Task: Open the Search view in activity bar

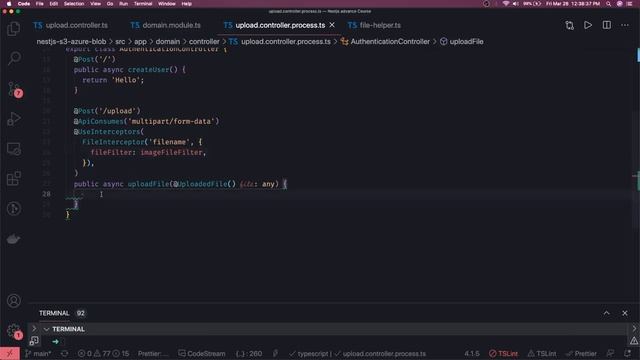Action: click(13, 58)
